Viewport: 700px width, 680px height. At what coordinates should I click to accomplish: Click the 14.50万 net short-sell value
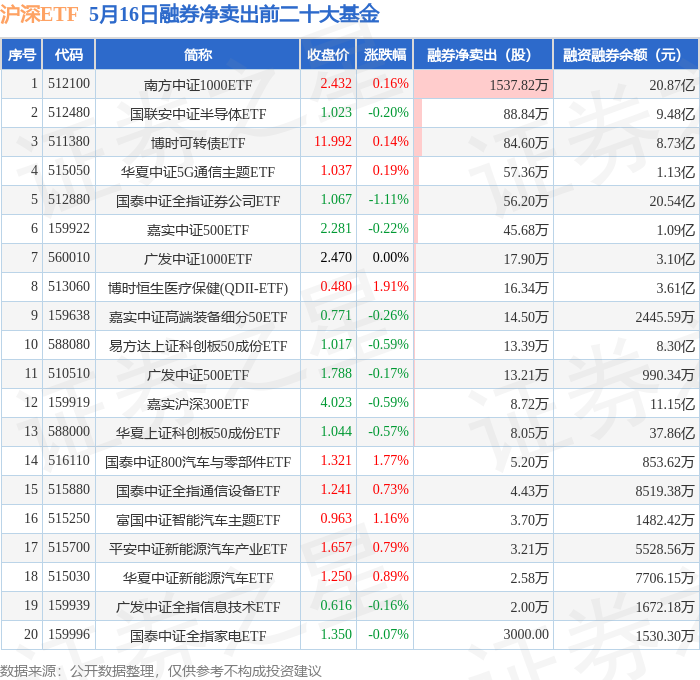[525, 317]
